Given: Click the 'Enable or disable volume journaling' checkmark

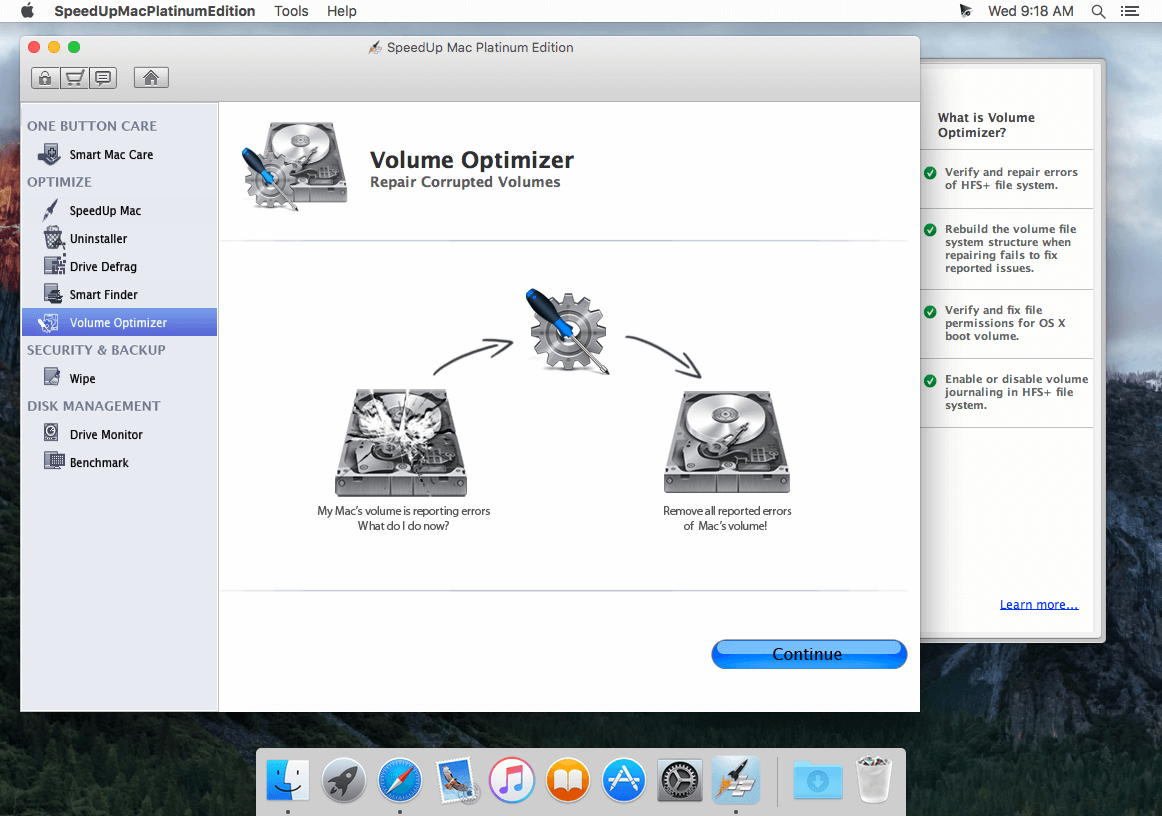Looking at the screenshot, I should click(x=930, y=381).
